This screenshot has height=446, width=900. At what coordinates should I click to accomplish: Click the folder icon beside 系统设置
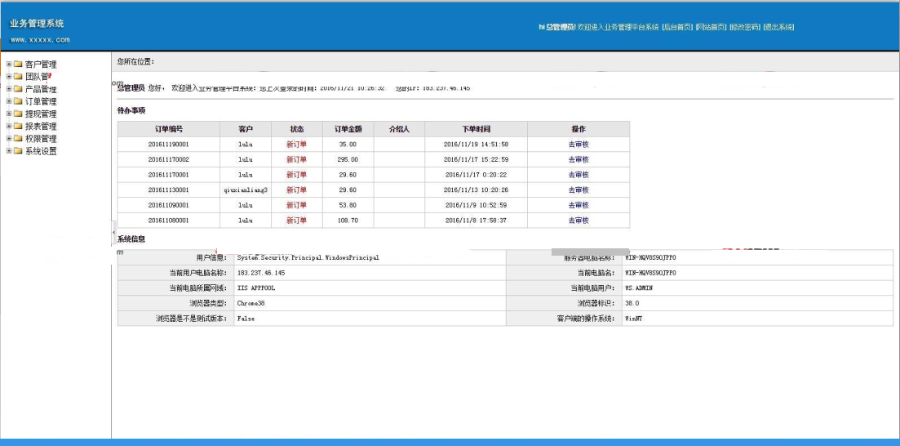[x=18, y=151]
